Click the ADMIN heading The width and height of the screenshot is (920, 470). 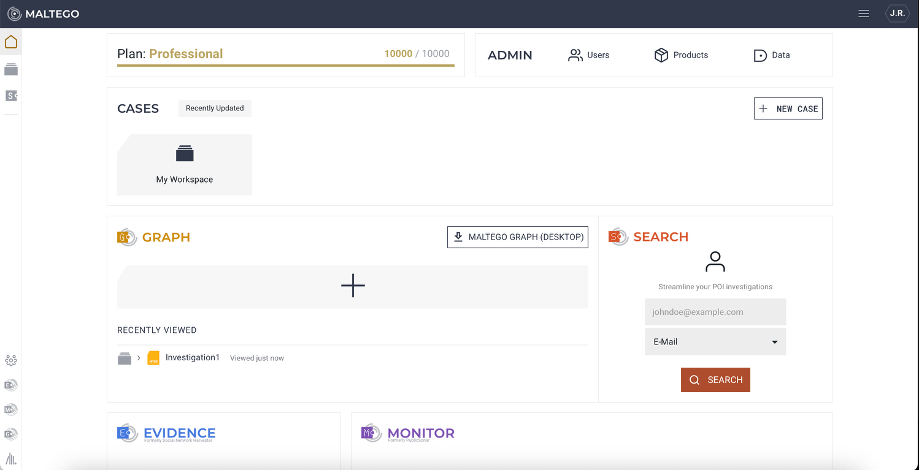510,55
